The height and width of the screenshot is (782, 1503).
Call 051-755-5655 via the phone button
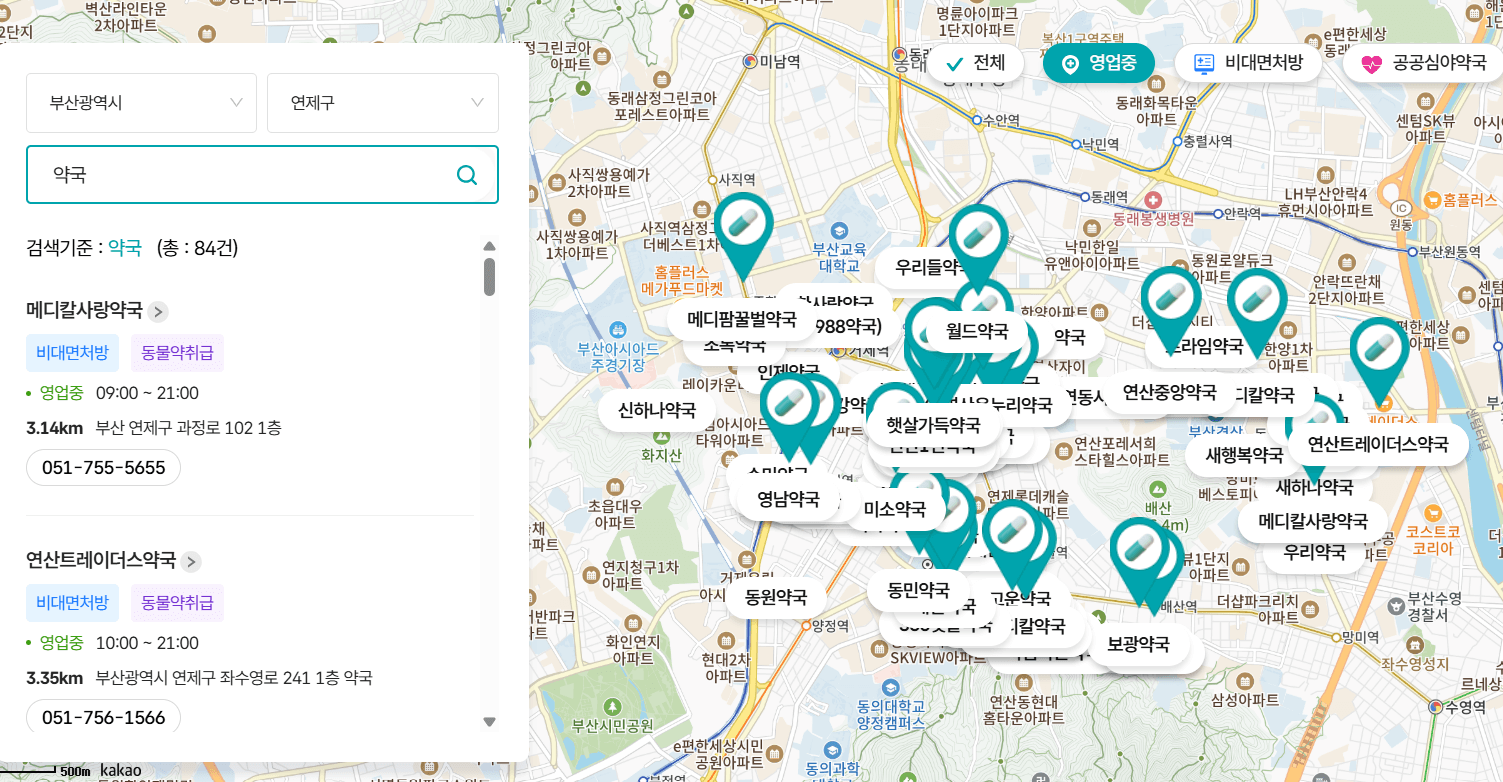pyautogui.click(x=103, y=467)
